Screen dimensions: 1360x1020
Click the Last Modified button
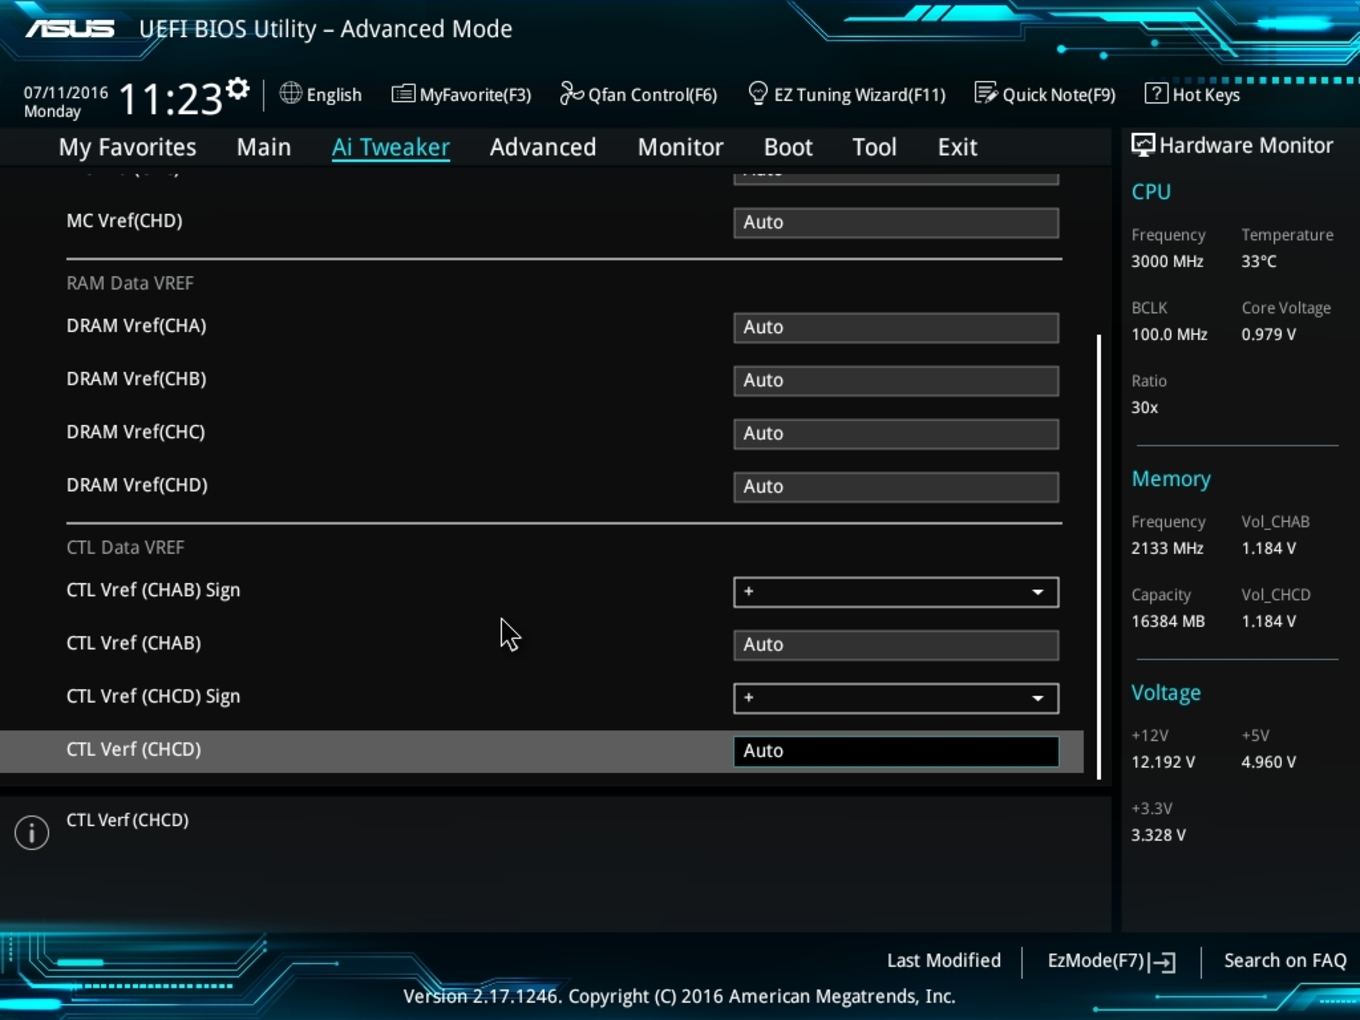click(944, 960)
